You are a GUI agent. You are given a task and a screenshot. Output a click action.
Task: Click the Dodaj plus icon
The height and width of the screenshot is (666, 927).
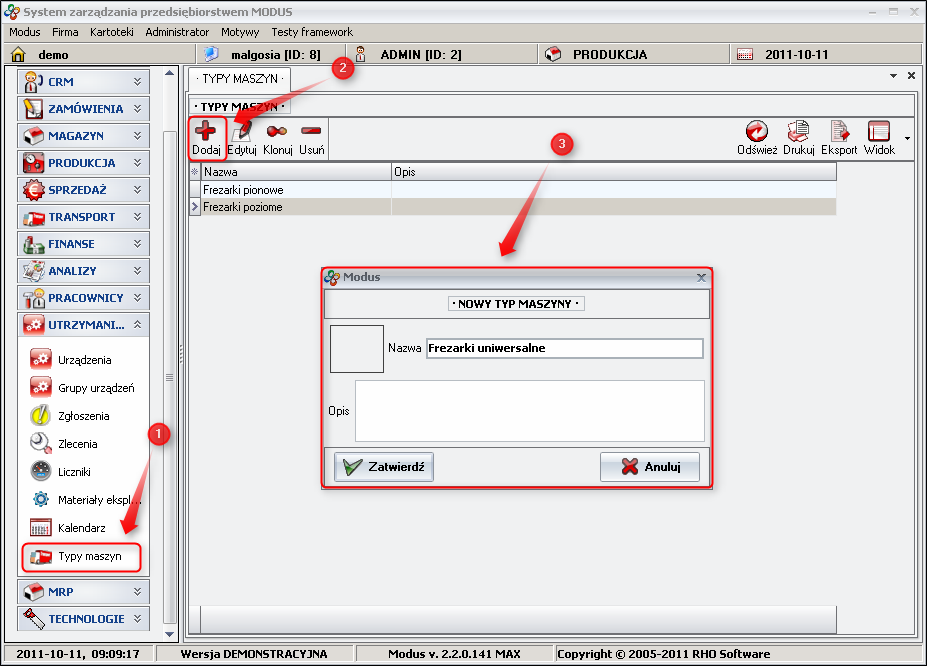click(x=206, y=131)
